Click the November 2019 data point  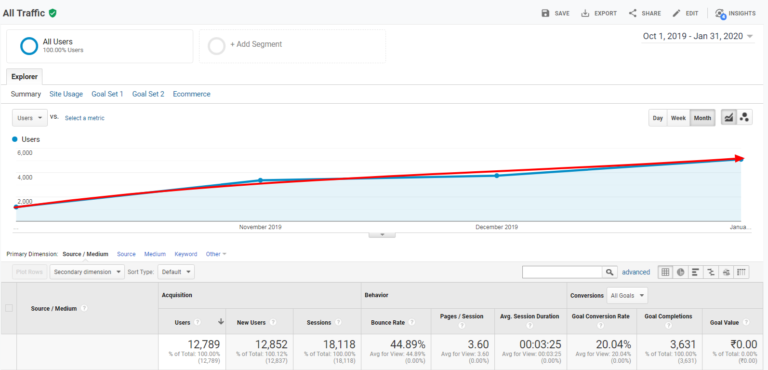(x=260, y=180)
